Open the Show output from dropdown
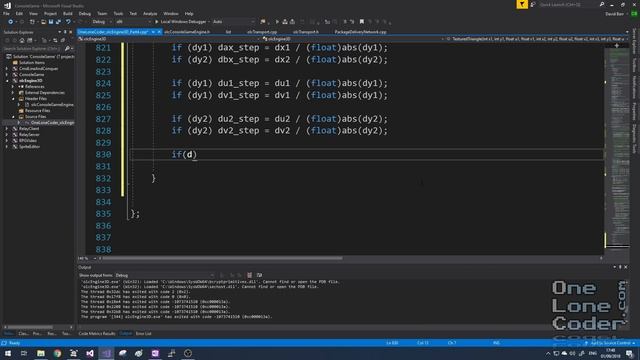 [164, 275]
